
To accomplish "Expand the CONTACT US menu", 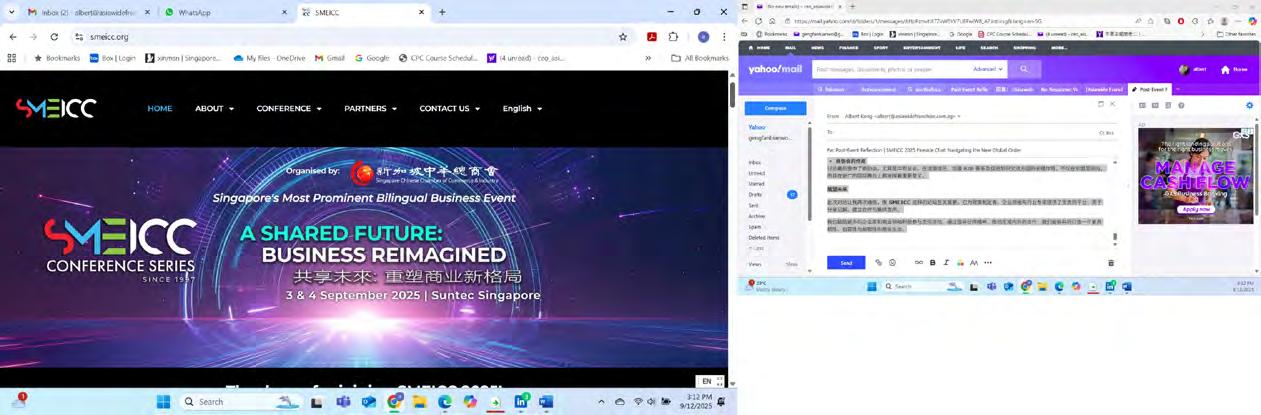I will point(449,108).
